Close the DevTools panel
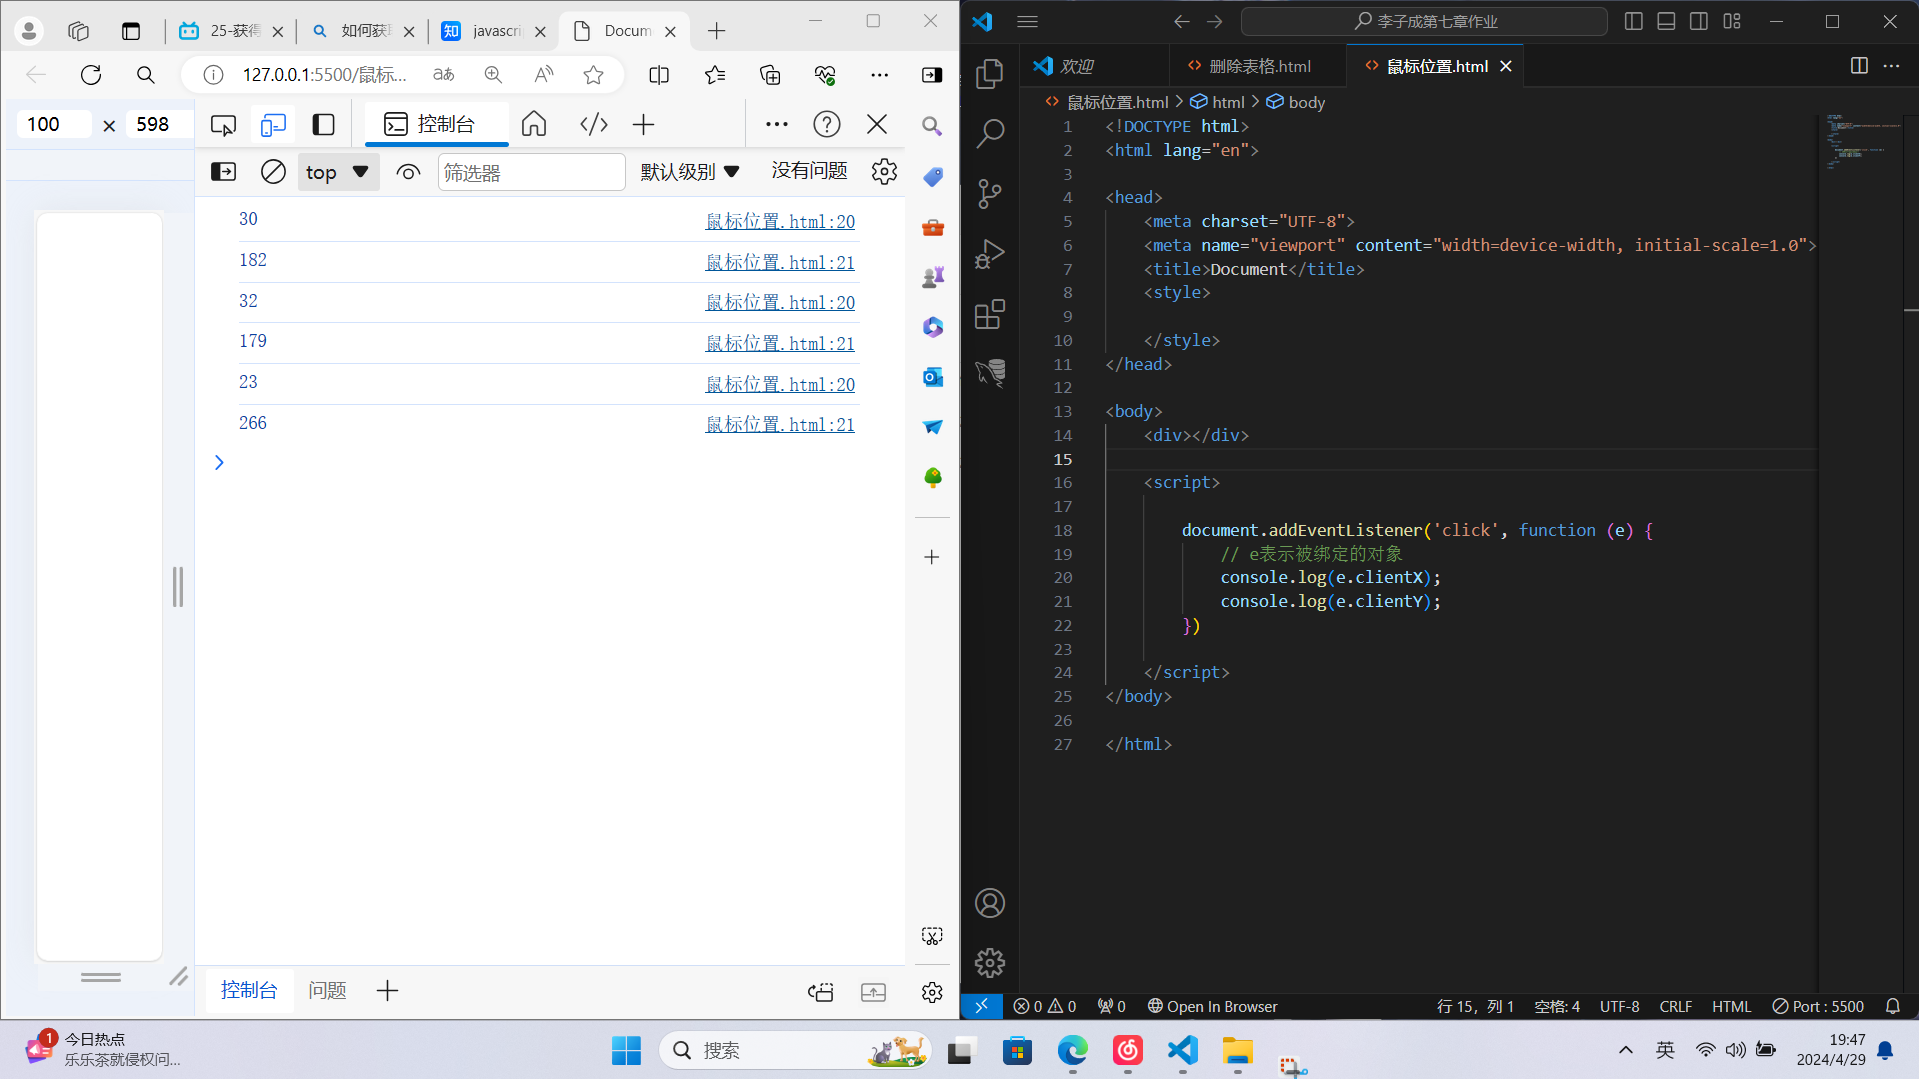Image resolution: width=1919 pixels, height=1079 pixels. pyautogui.click(x=877, y=124)
